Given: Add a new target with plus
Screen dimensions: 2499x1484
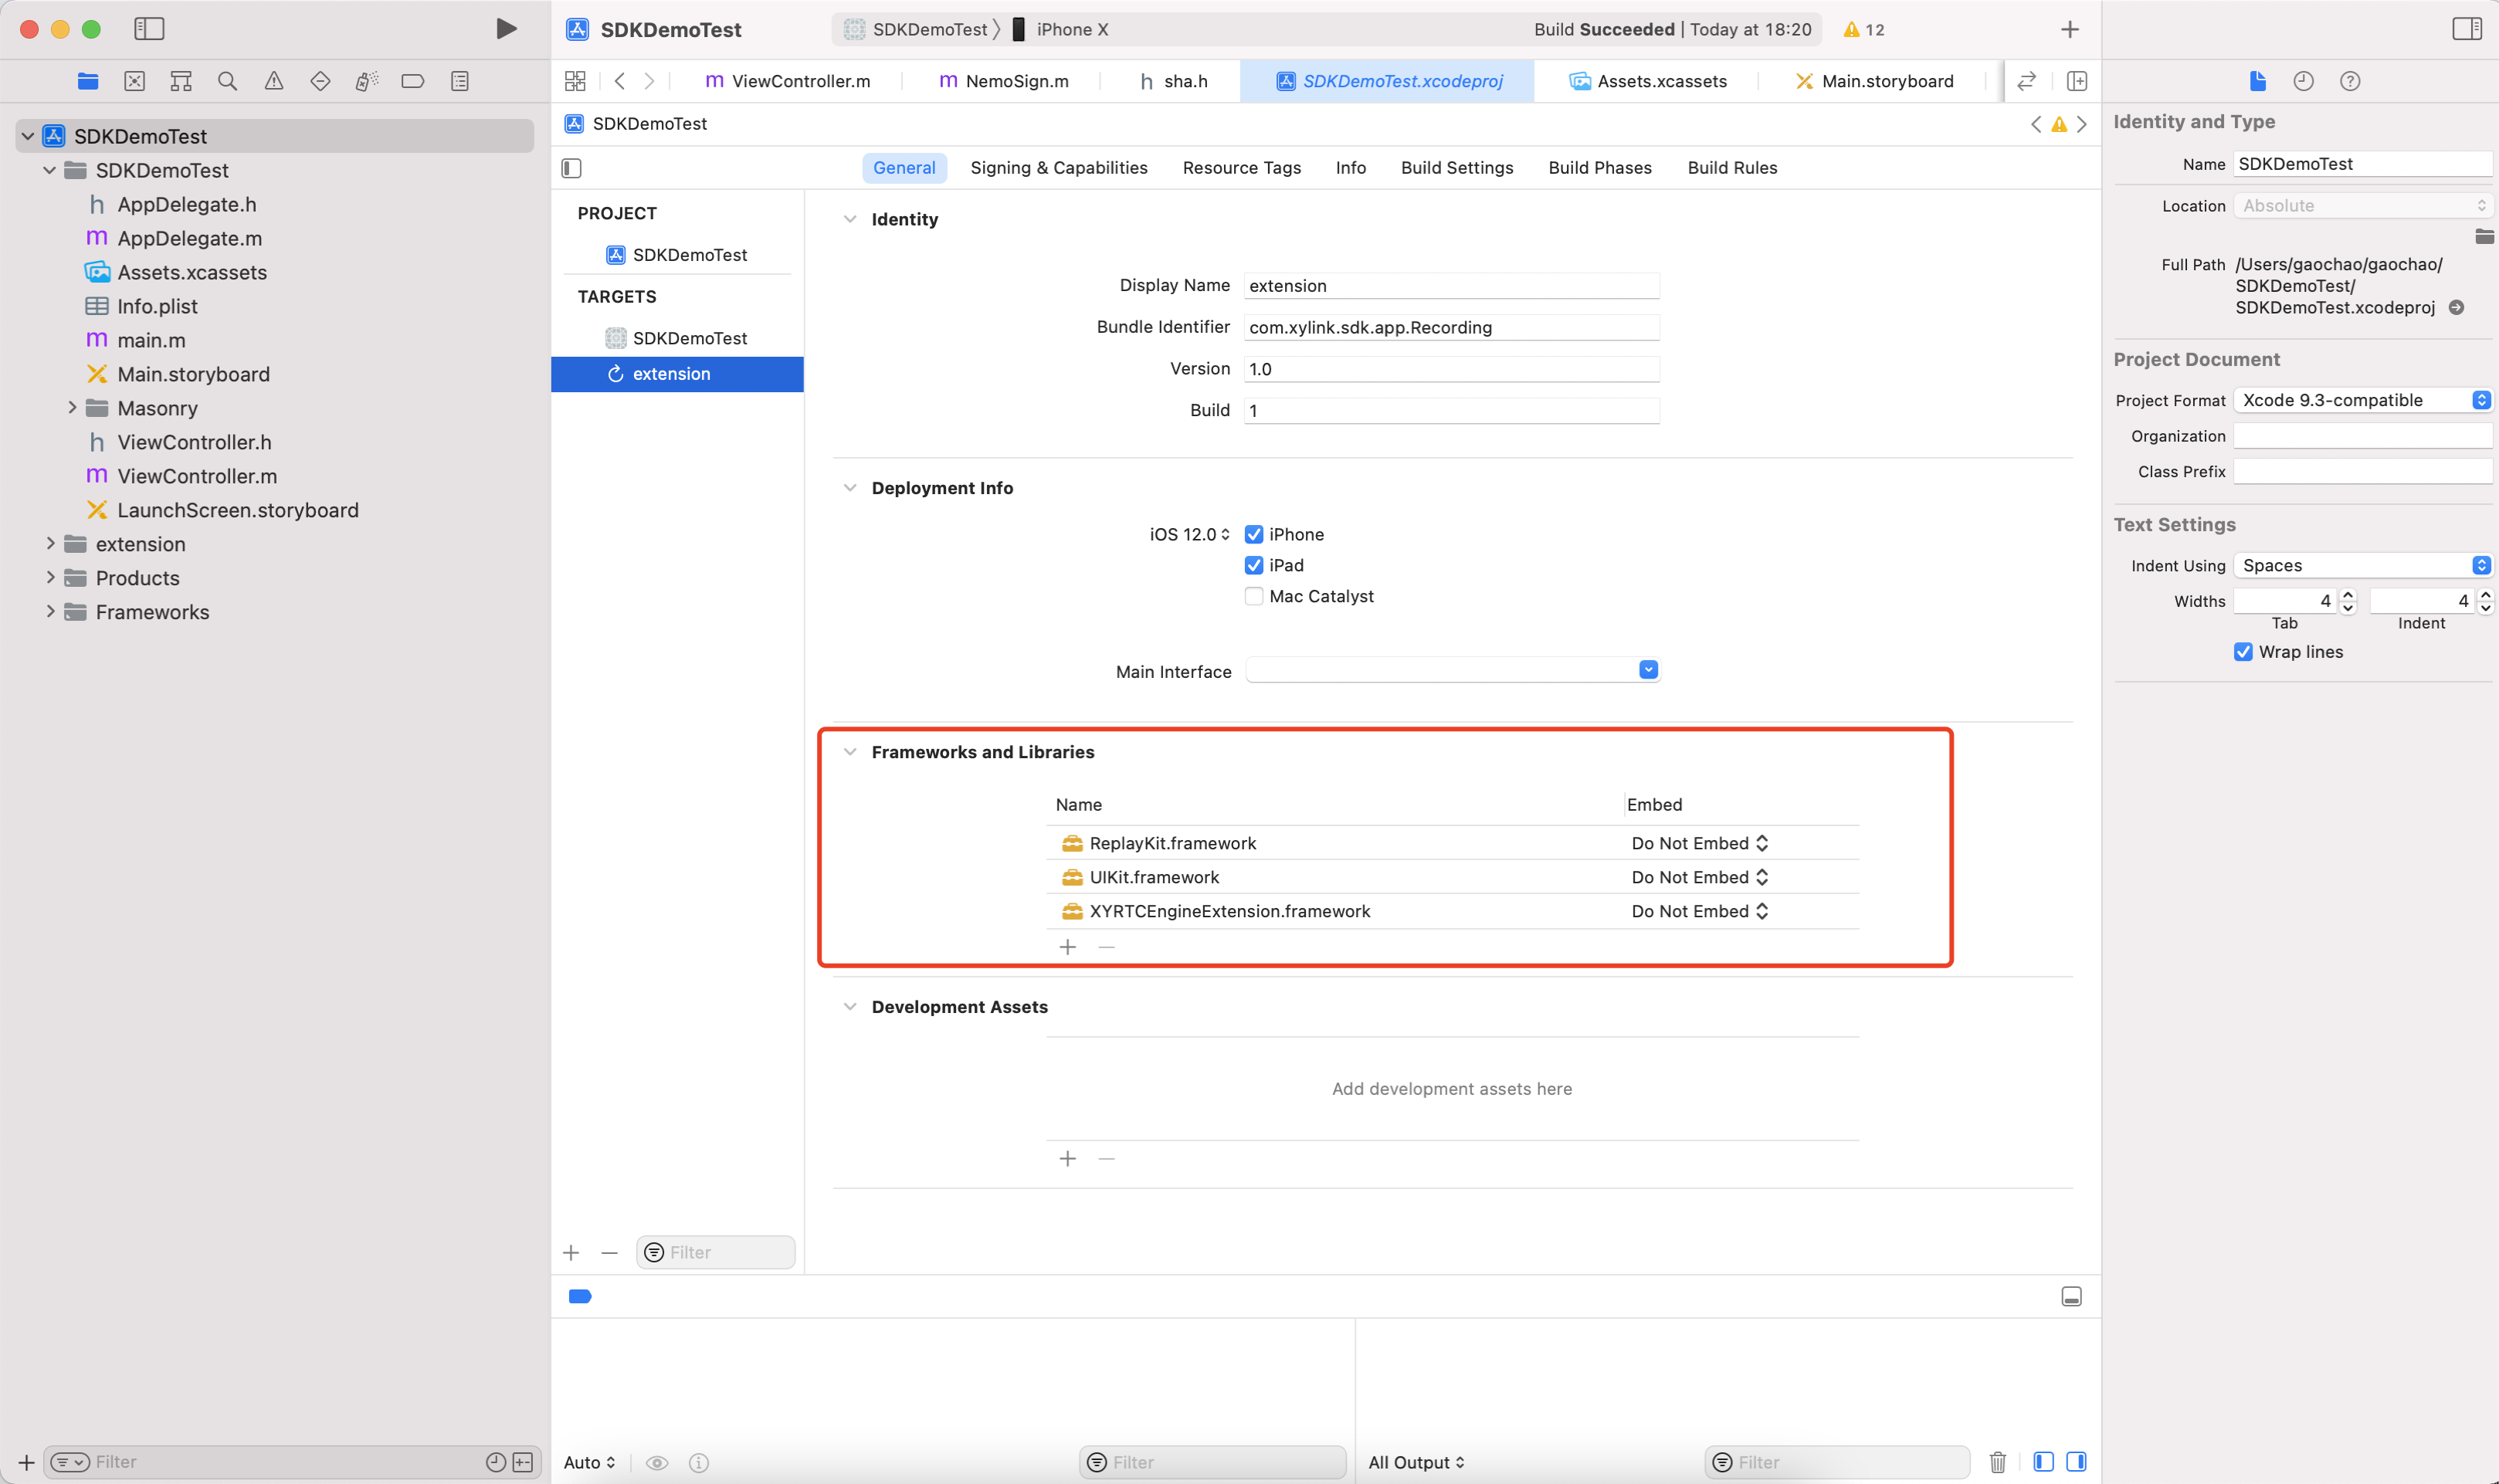Looking at the screenshot, I should point(571,1253).
